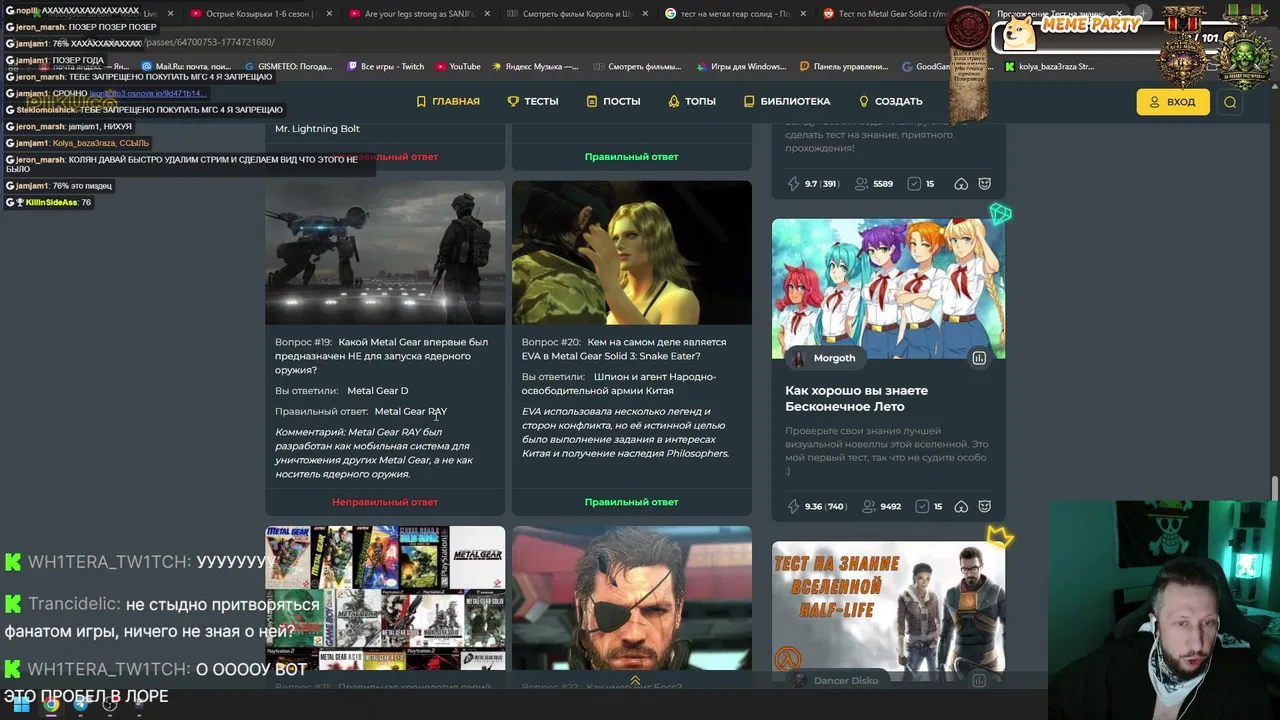1280x720 pixels.
Task: Open the YouTube bookmark
Action: click(x=458, y=67)
